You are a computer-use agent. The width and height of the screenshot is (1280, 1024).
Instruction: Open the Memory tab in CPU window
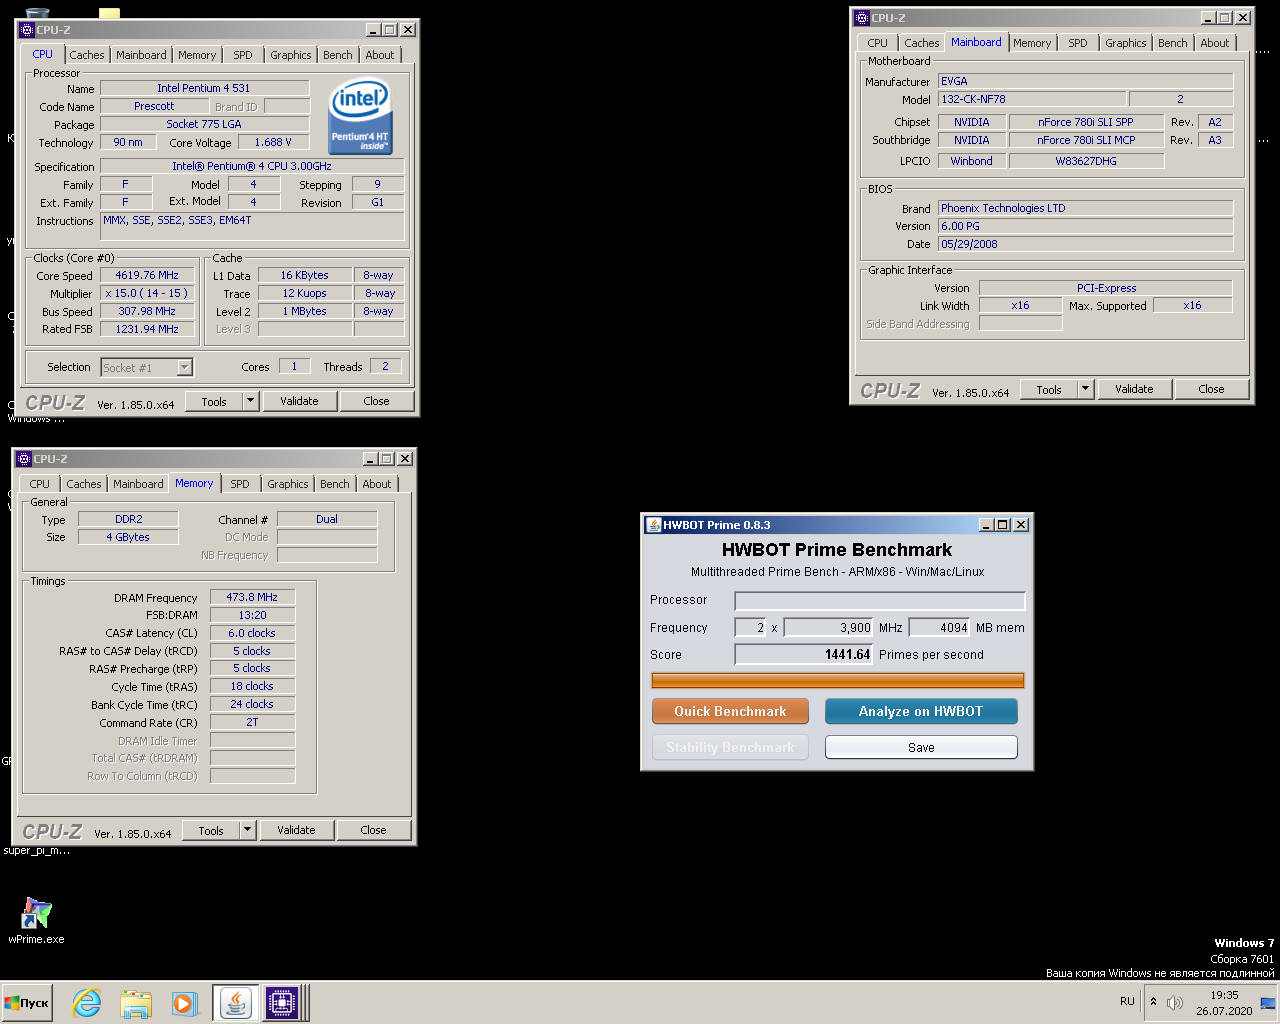197,55
